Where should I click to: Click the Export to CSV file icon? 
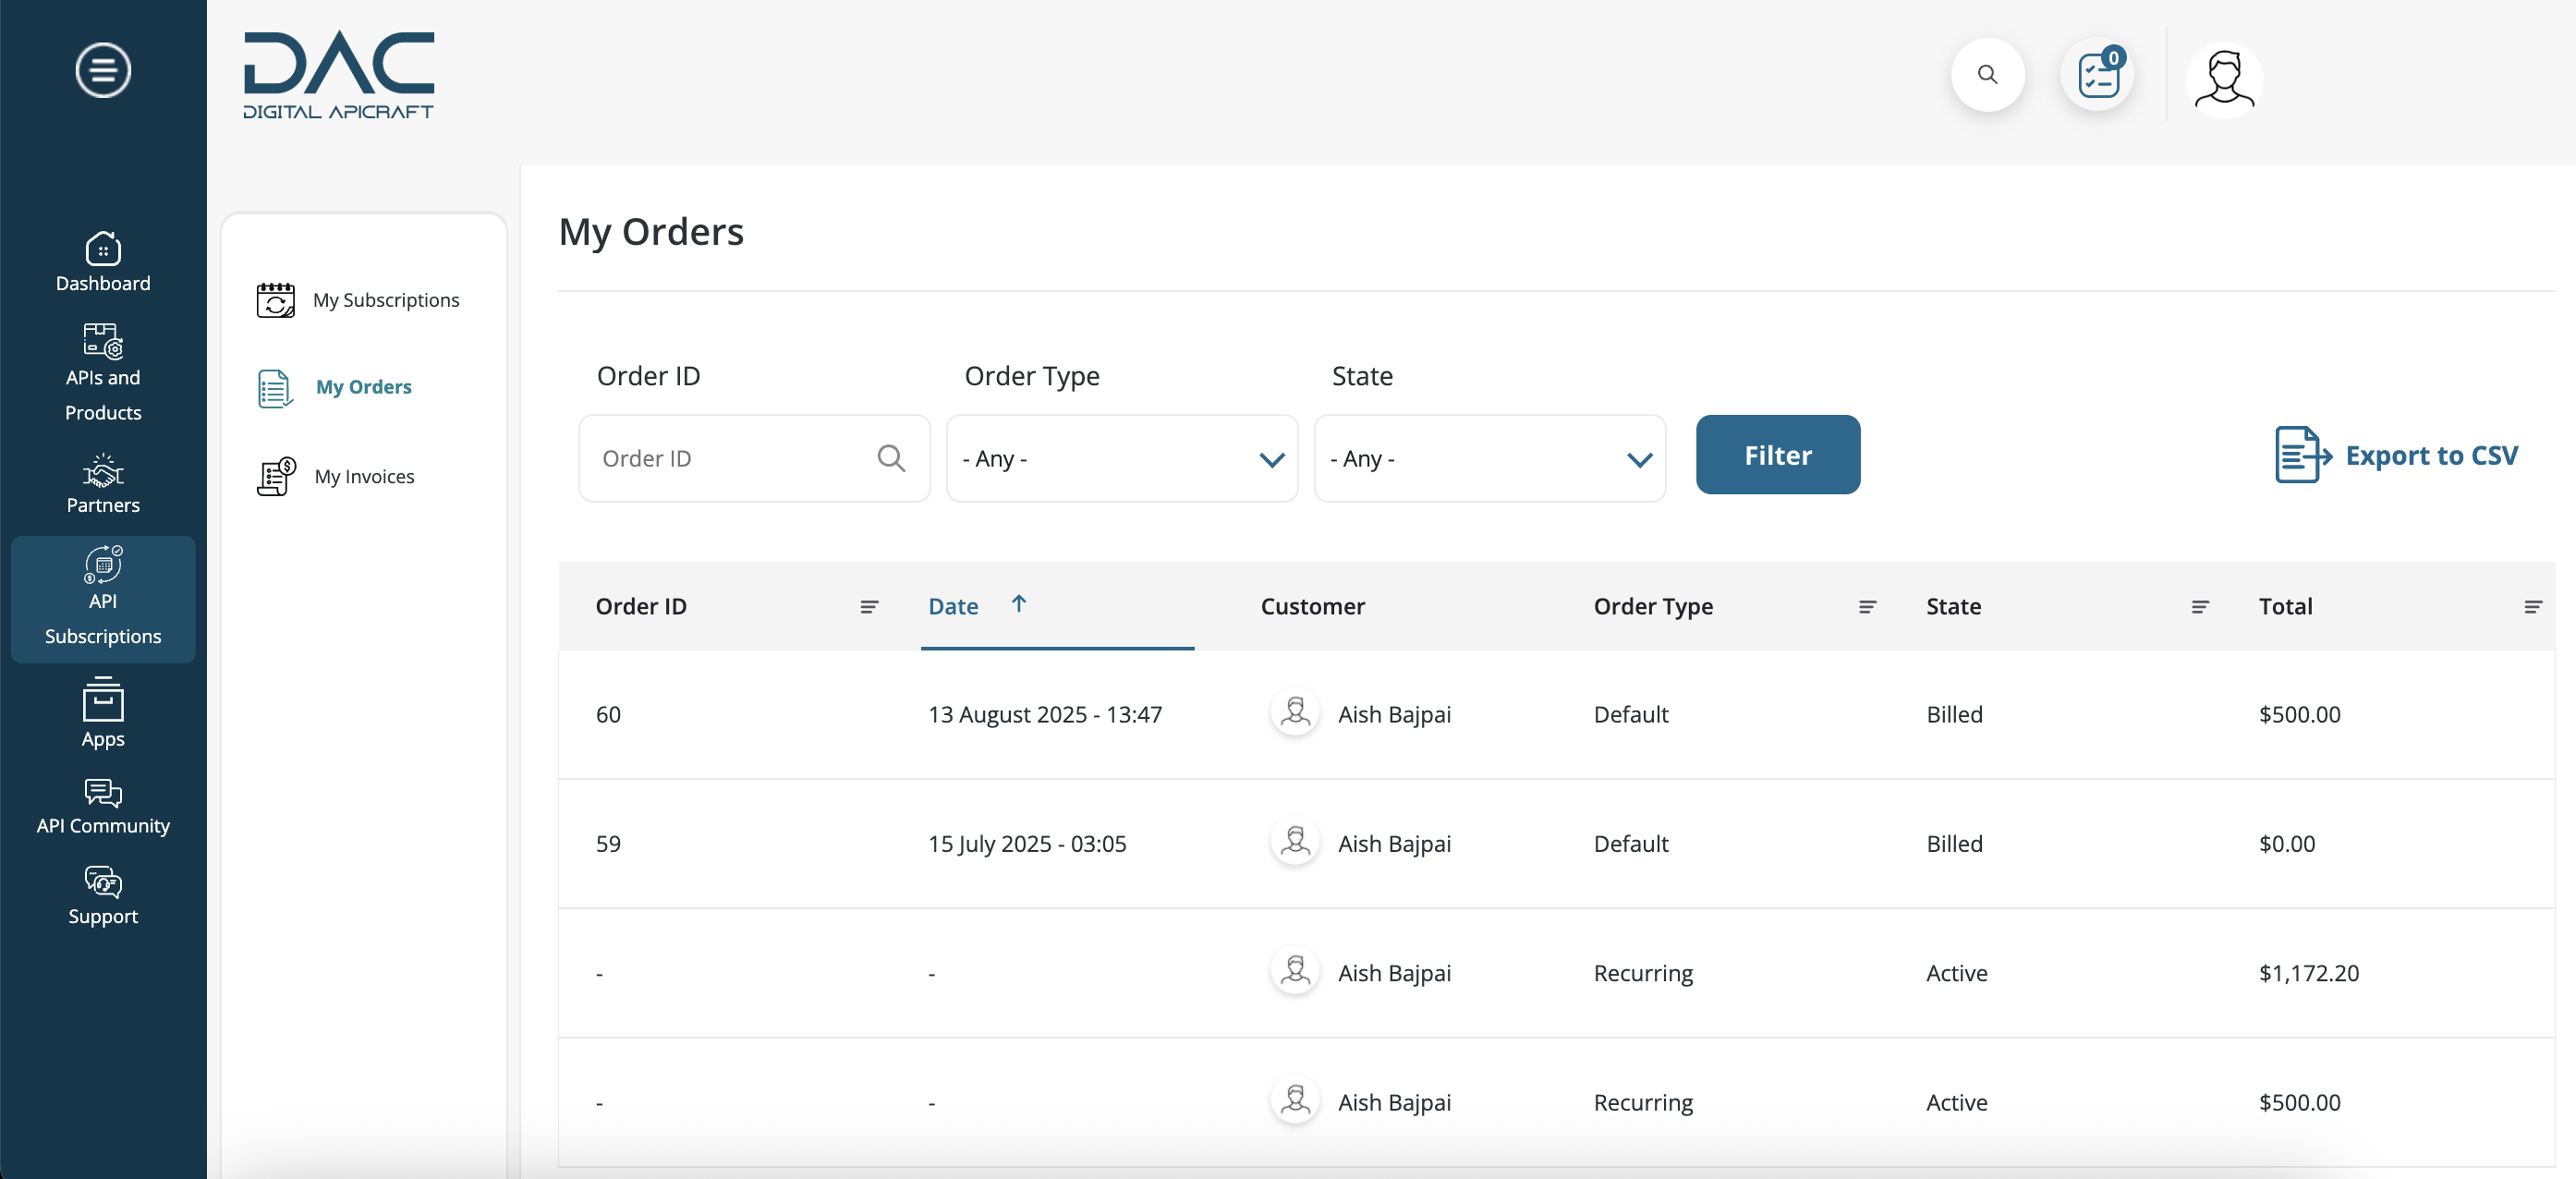tap(2302, 455)
